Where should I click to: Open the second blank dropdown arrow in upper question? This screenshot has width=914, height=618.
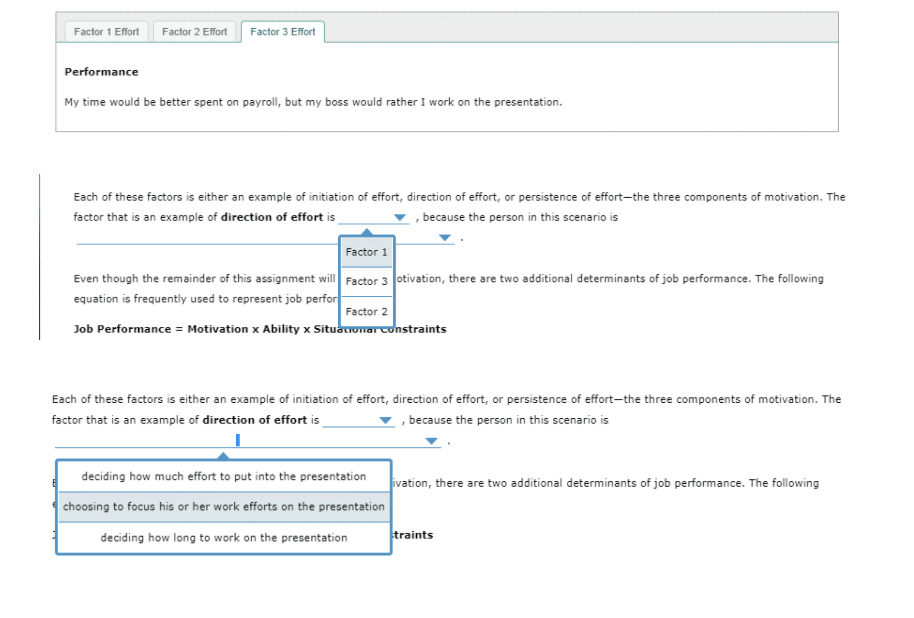(x=443, y=237)
